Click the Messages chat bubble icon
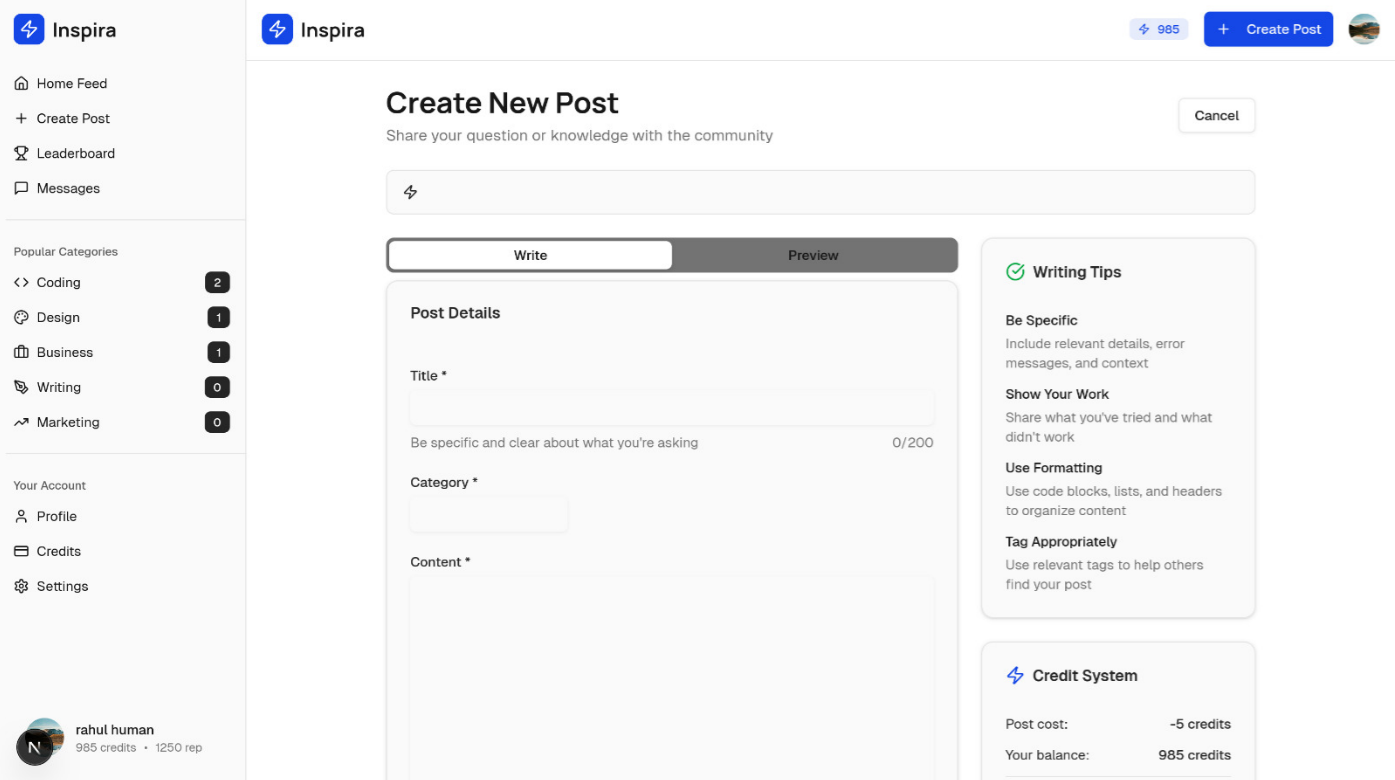Viewport: 1395px width, 780px height. tap(21, 188)
